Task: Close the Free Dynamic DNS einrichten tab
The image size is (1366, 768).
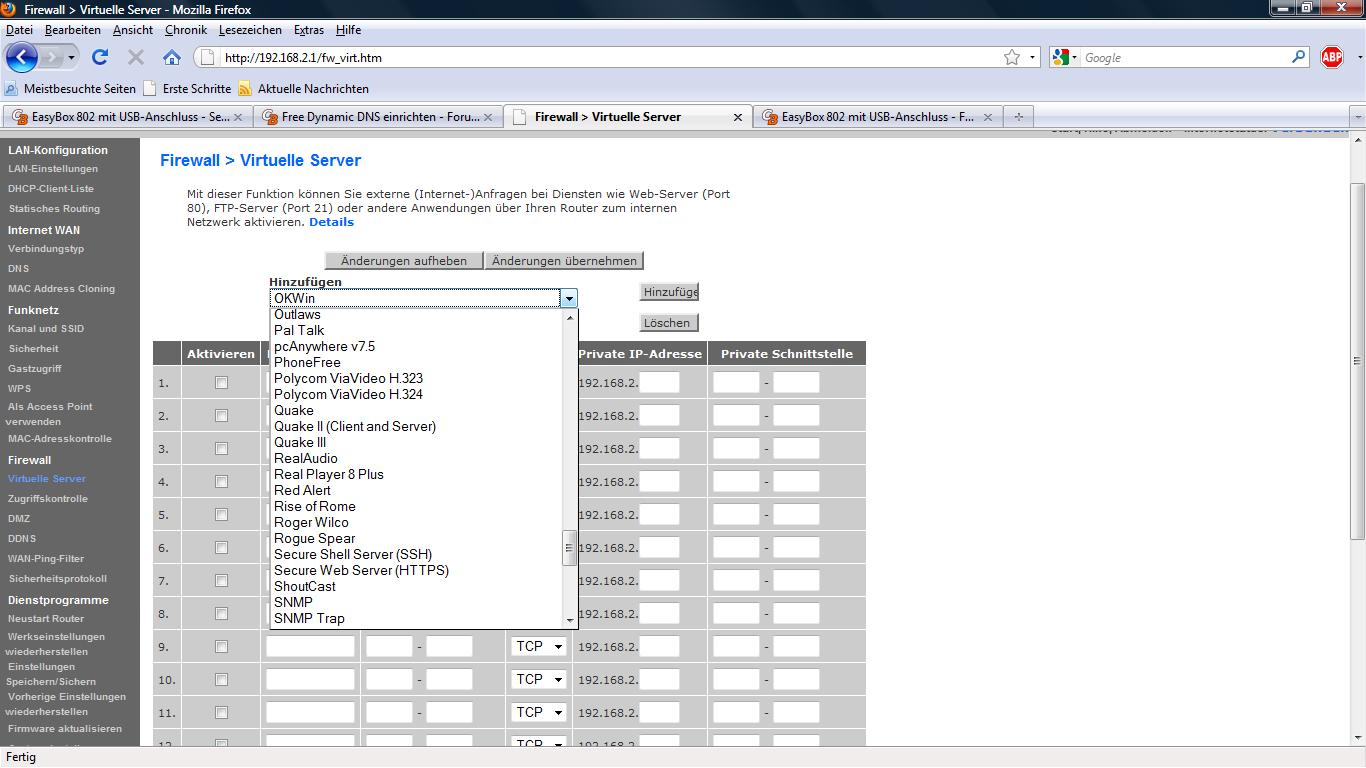Action: pos(487,117)
